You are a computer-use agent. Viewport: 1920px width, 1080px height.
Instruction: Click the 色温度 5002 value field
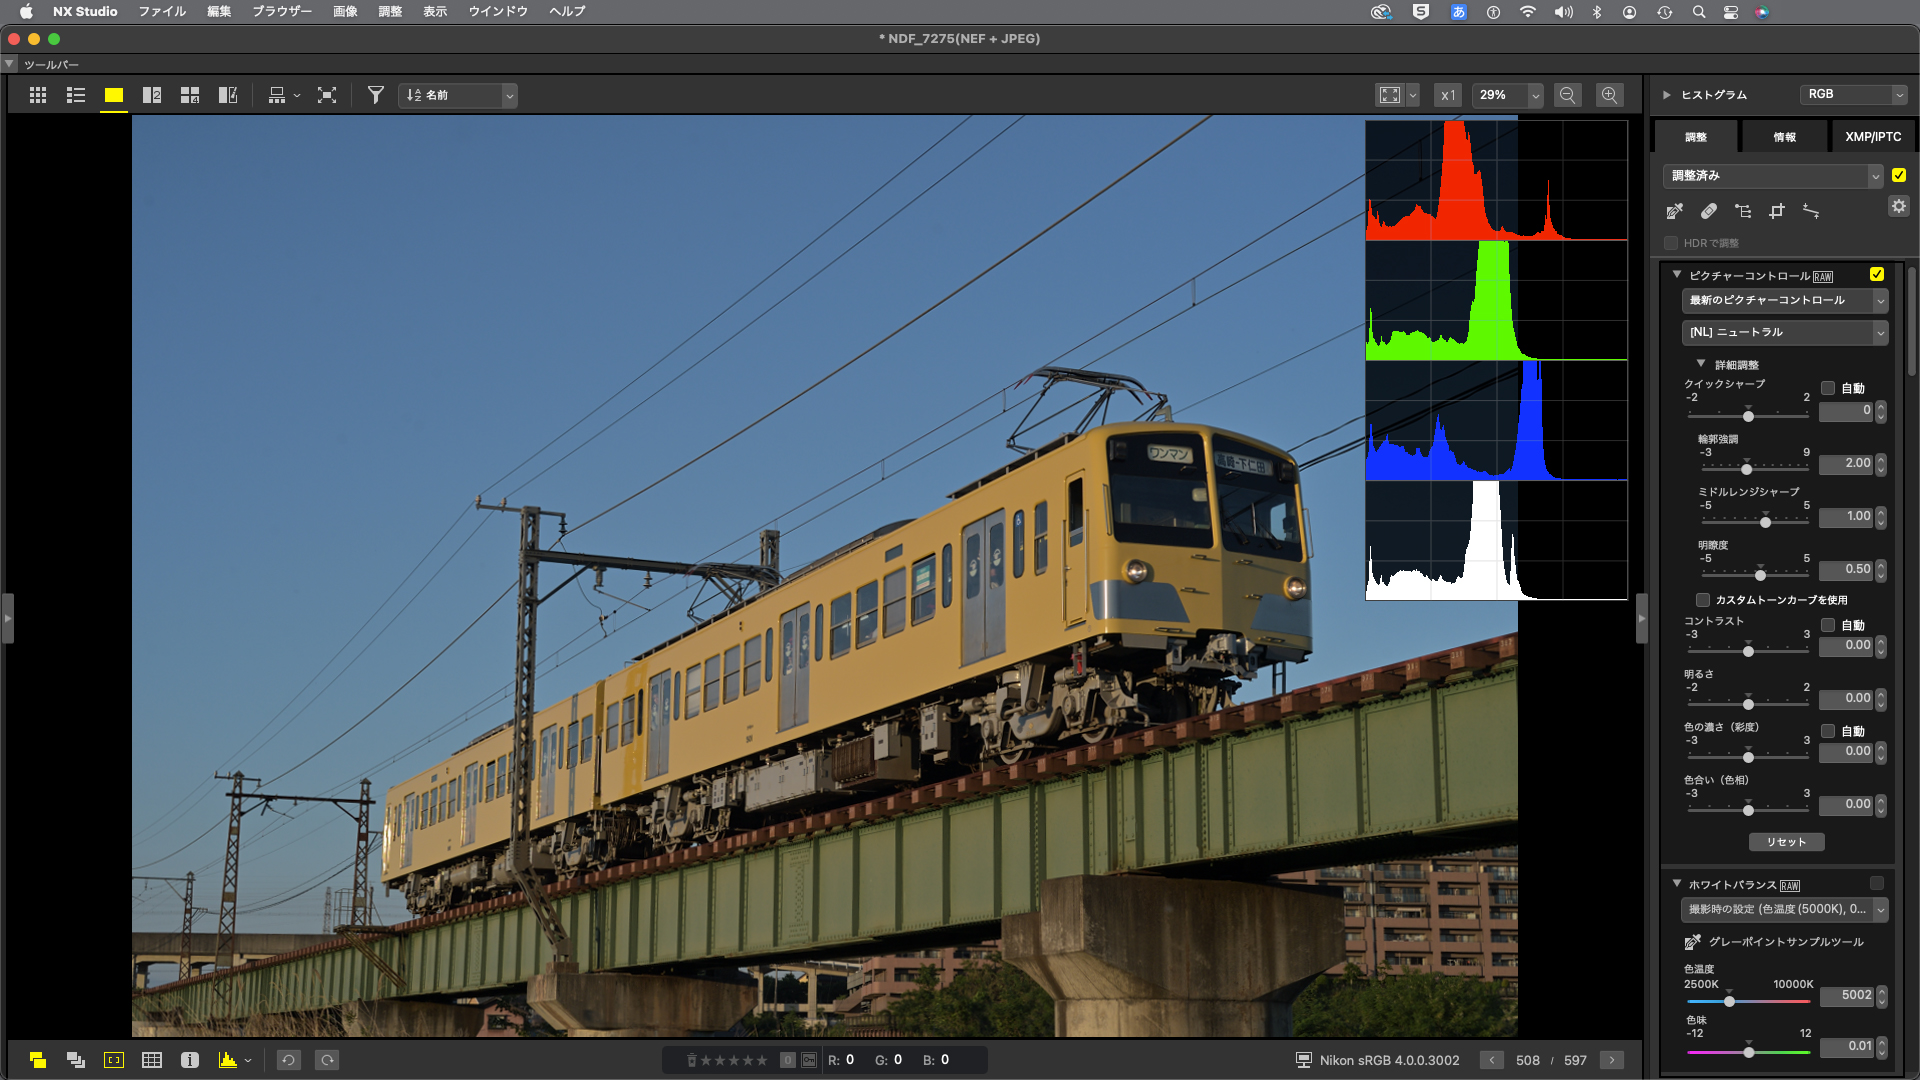pos(1846,996)
